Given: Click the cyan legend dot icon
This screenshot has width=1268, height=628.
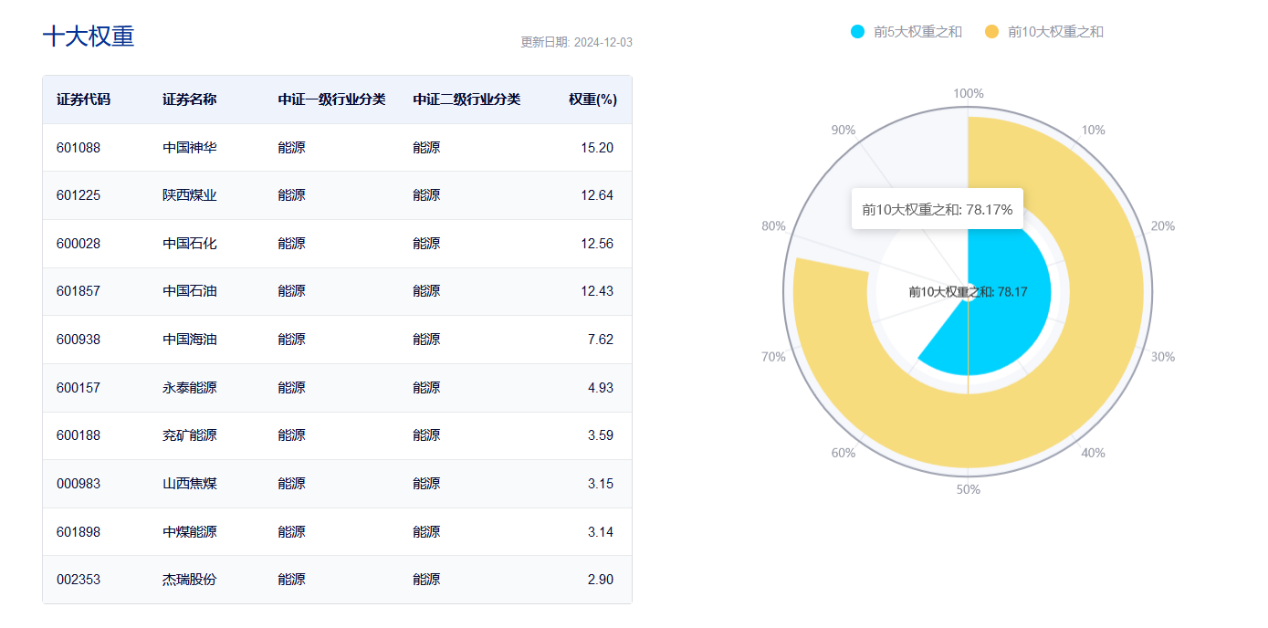Looking at the screenshot, I should click(x=857, y=32).
